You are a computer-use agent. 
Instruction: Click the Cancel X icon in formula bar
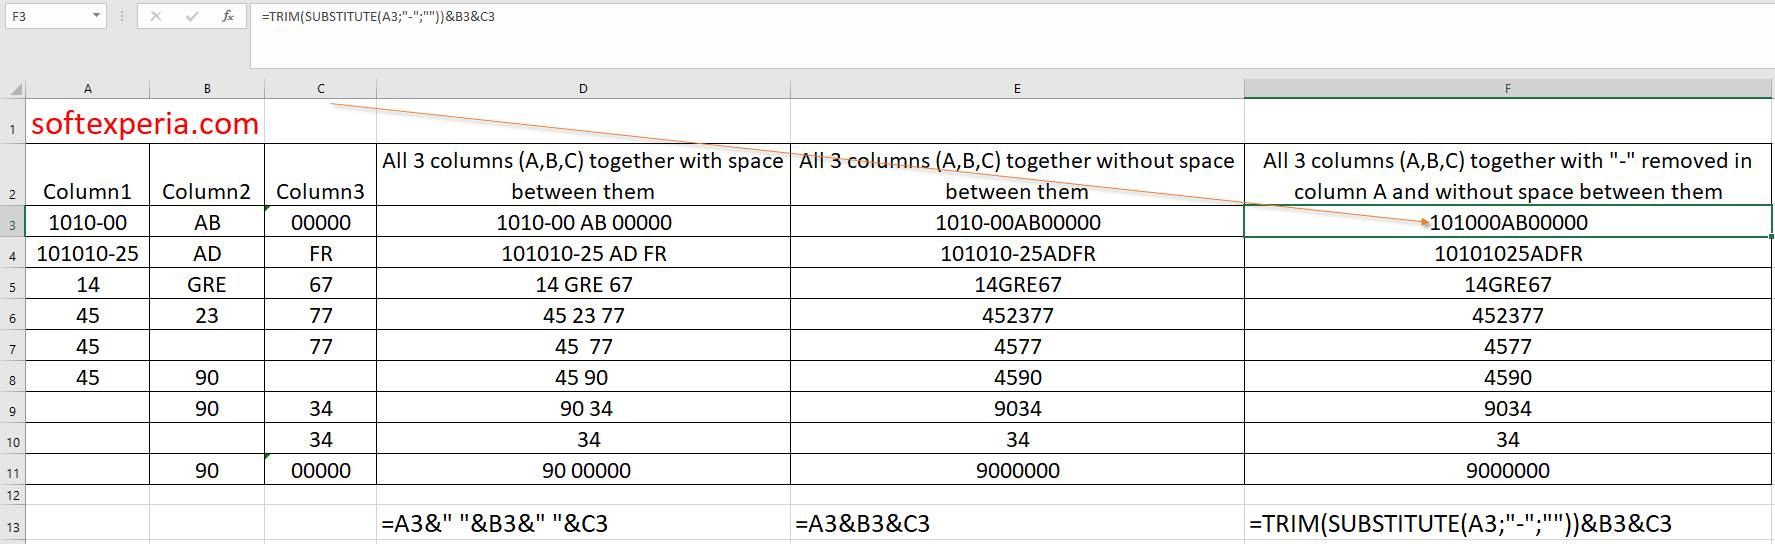point(156,16)
